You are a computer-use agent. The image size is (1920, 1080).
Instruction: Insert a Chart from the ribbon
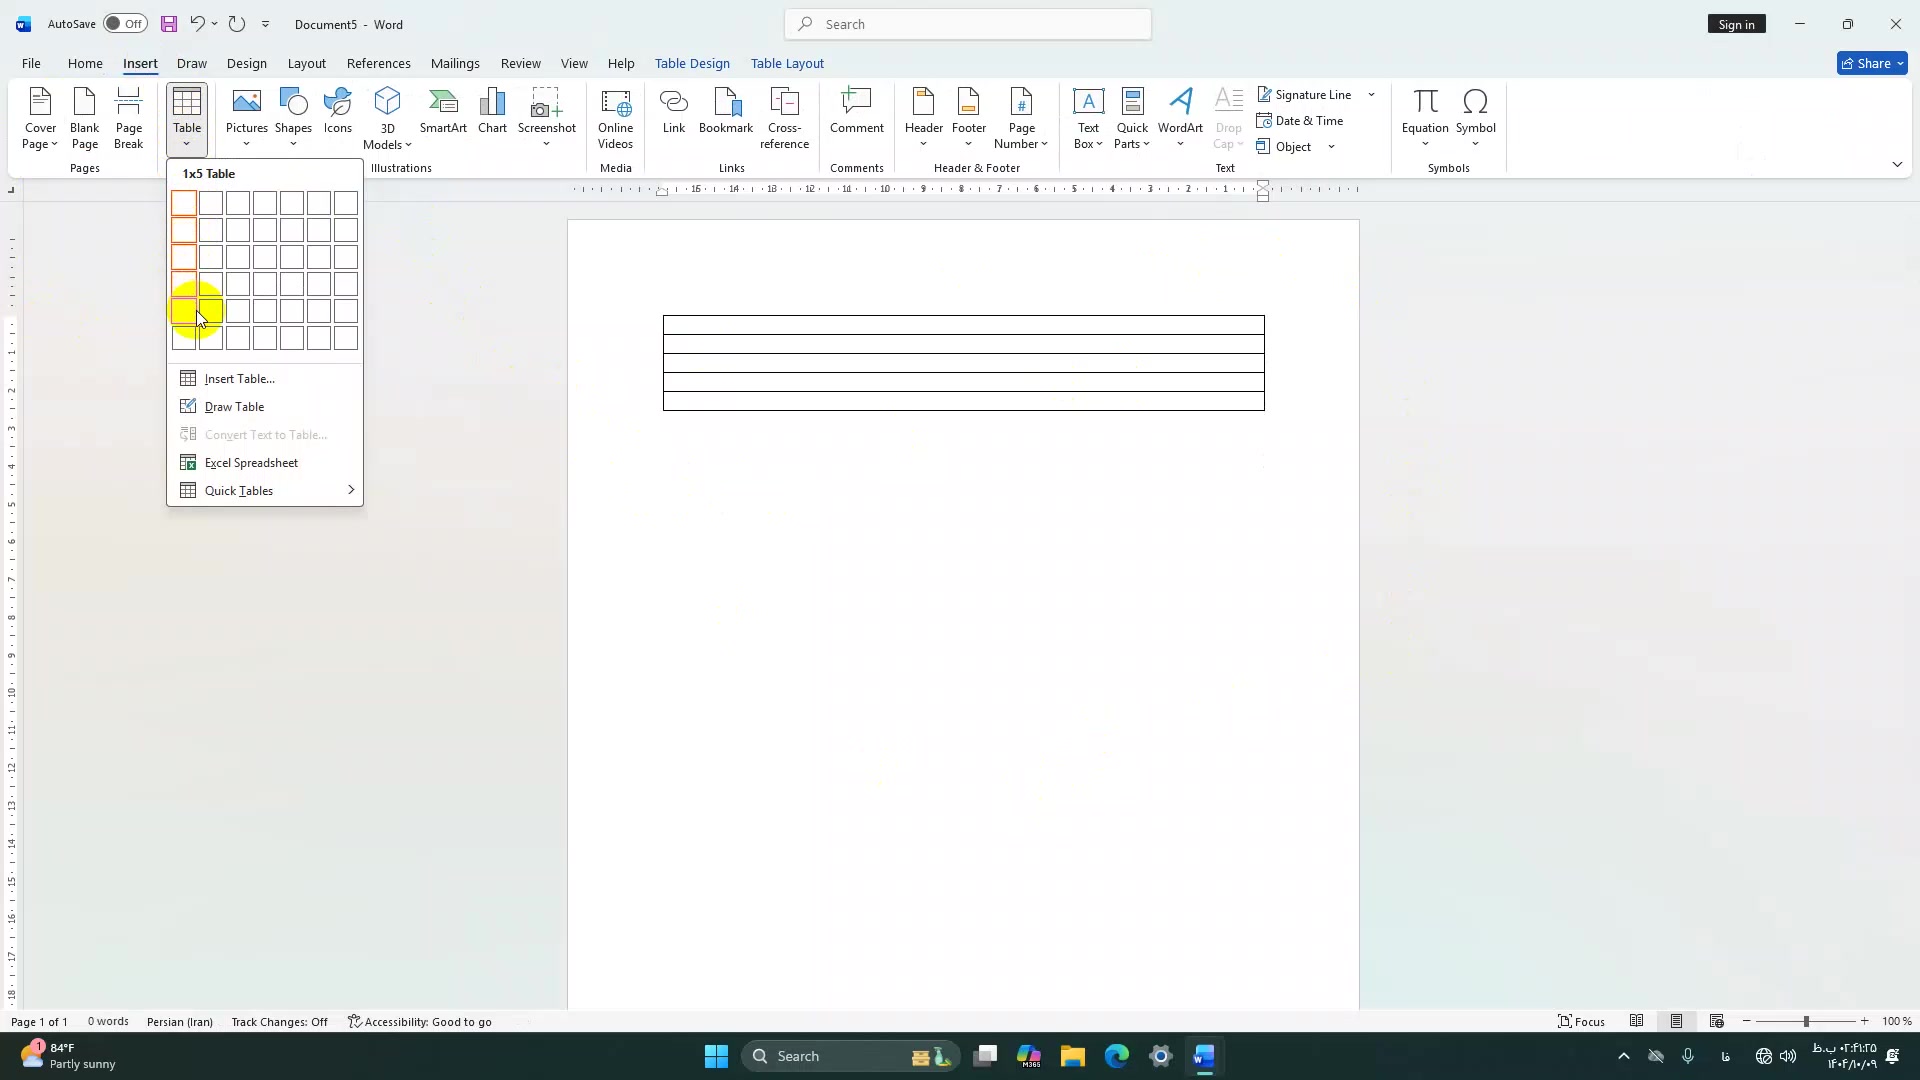pyautogui.click(x=492, y=111)
